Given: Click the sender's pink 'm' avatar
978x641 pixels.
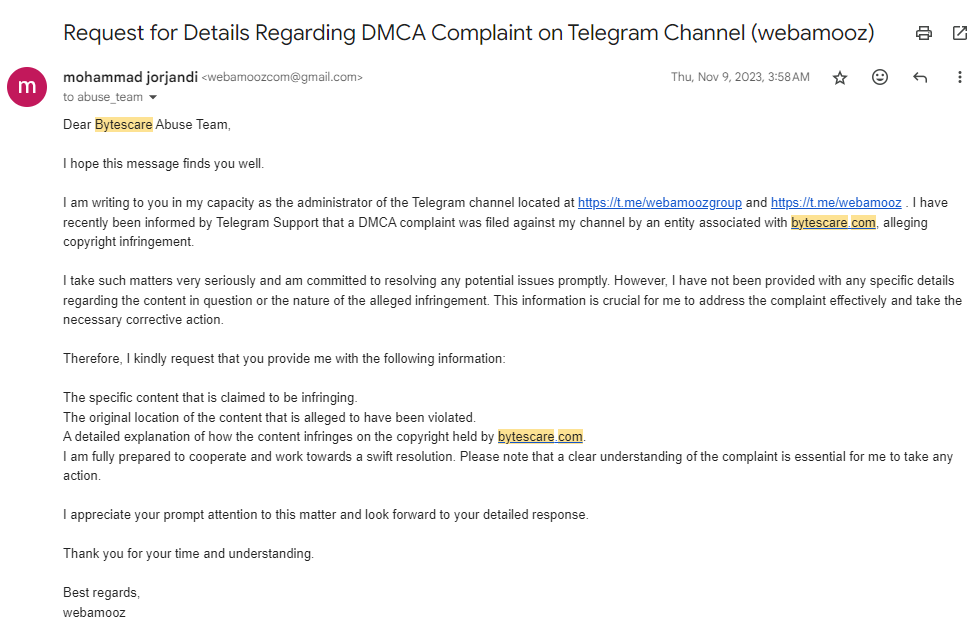Looking at the screenshot, I should 27,87.
